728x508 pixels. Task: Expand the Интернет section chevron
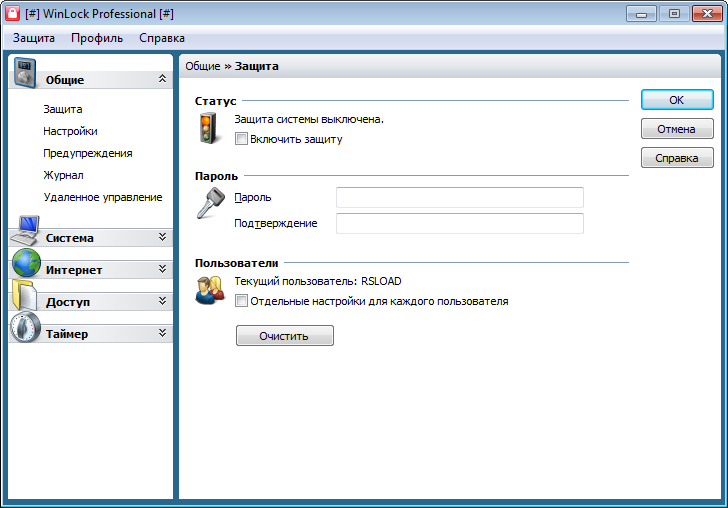162,269
